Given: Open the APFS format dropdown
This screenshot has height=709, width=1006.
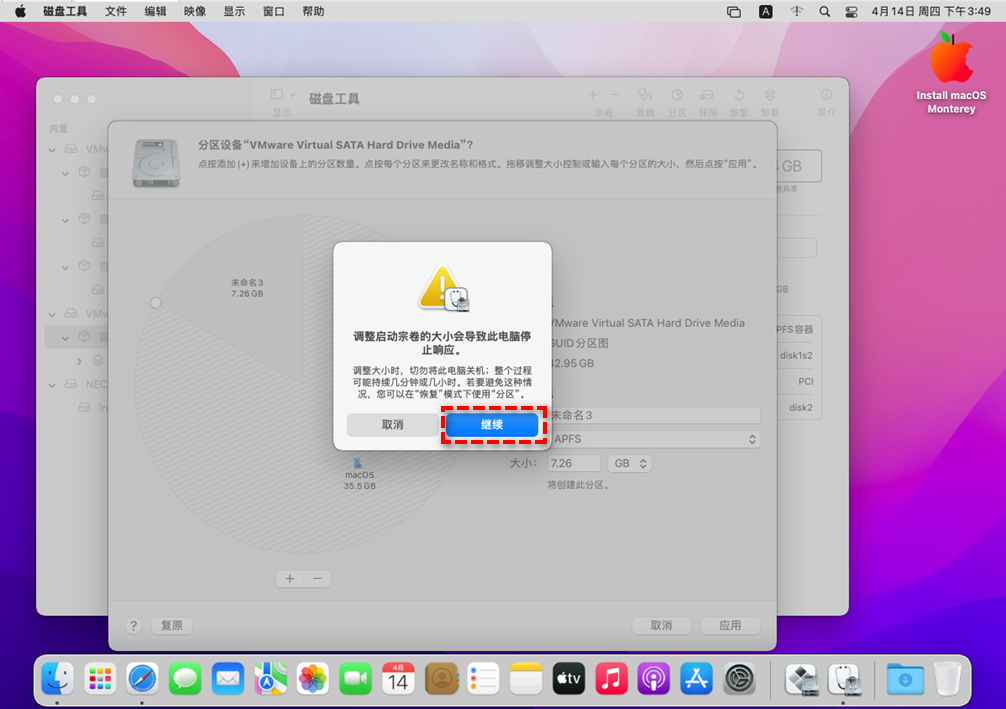Looking at the screenshot, I should point(656,439).
